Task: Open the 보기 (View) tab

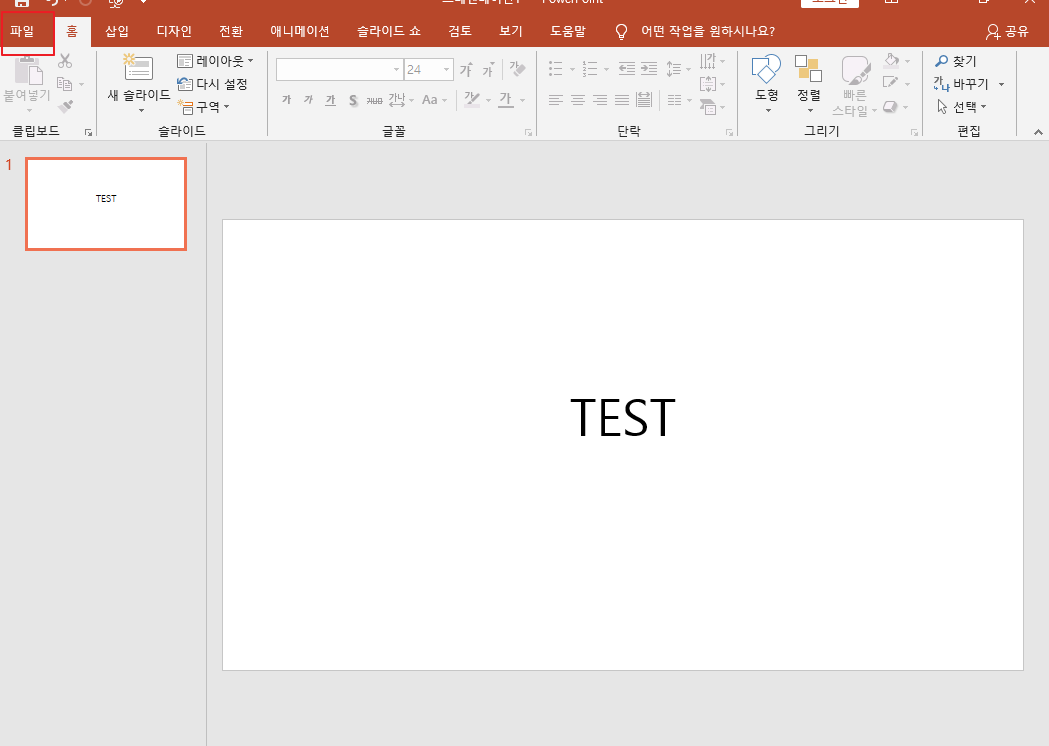Action: (510, 31)
